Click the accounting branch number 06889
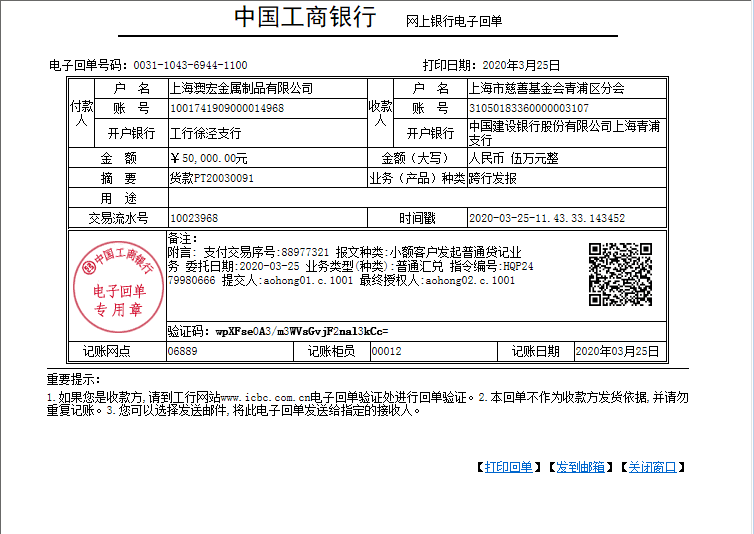Image resolution: width=754 pixels, height=534 pixels. [x=183, y=352]
